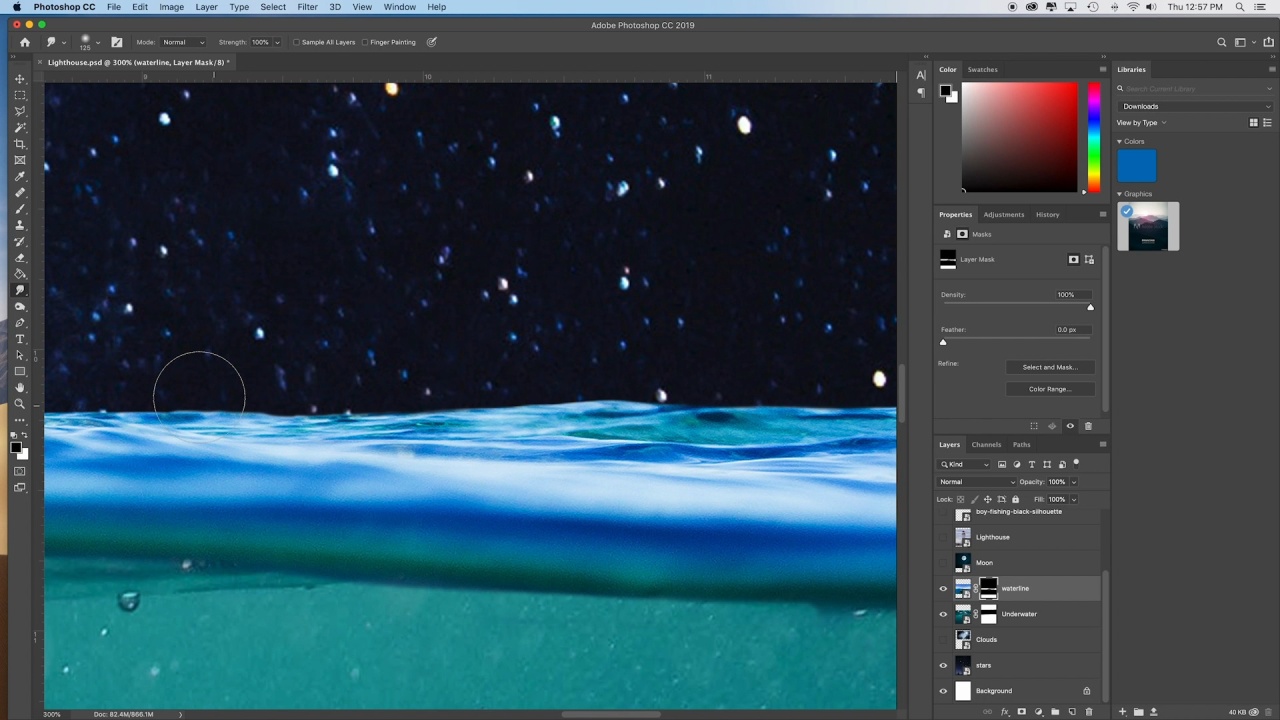Hide the stars layer
Image resolution: width=1280 pixels, height=720 pixels.
click(942, 665)
